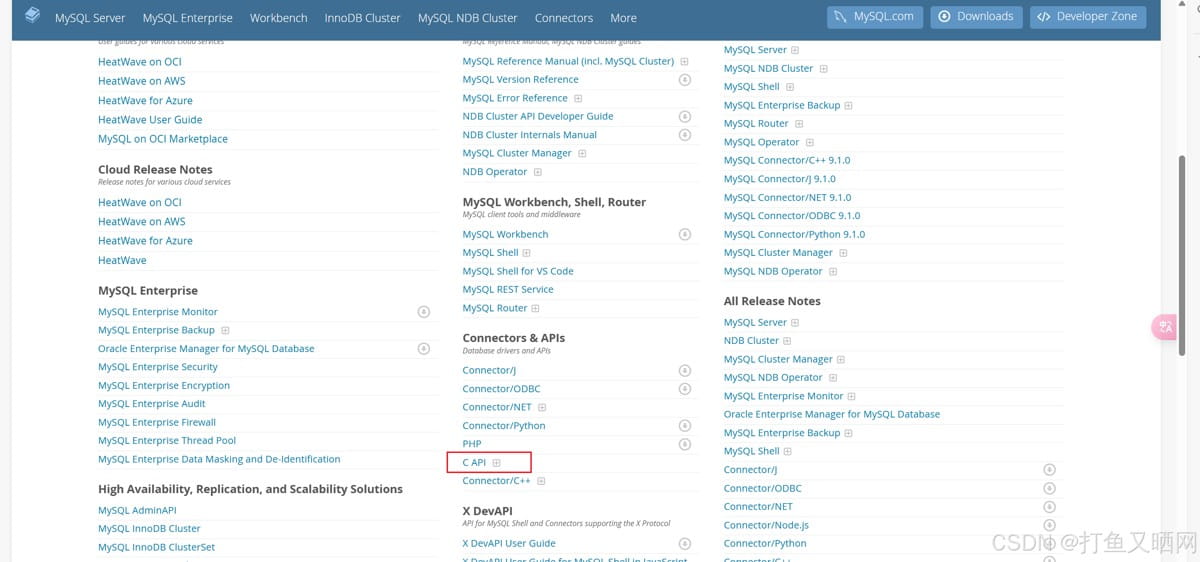Screen dimensions: 1200x562
Task: Expand NDB Operator under reference manuals
Action: pos(538,172)
